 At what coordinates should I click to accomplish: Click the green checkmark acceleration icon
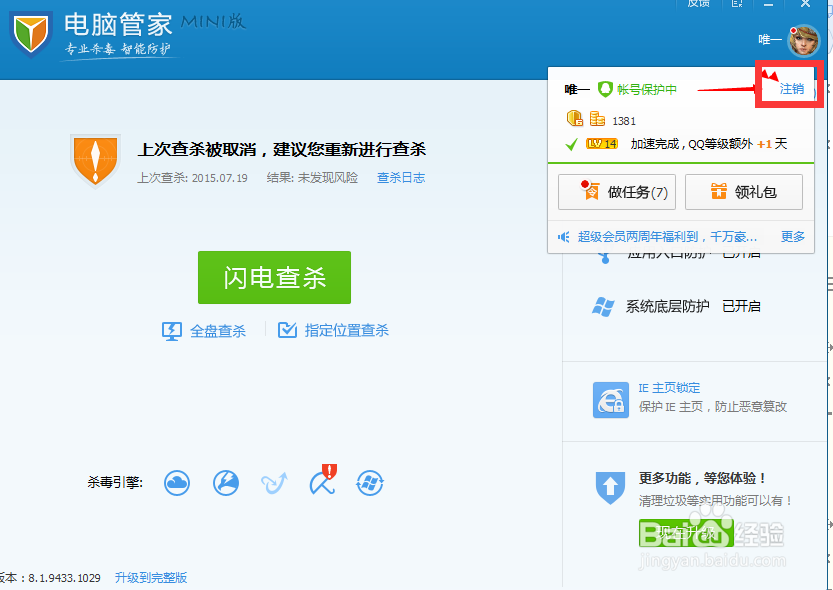pos(572,144)
